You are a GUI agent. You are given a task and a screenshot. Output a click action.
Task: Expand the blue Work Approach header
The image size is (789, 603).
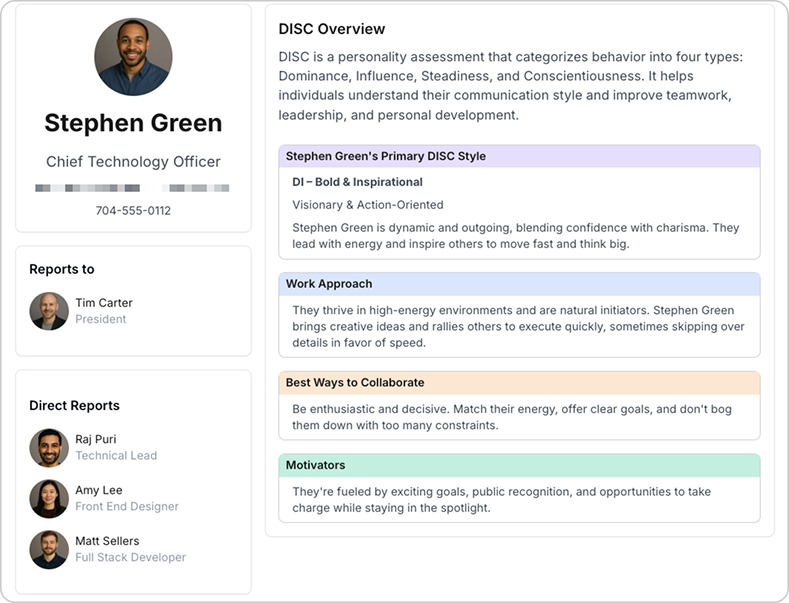519,284
